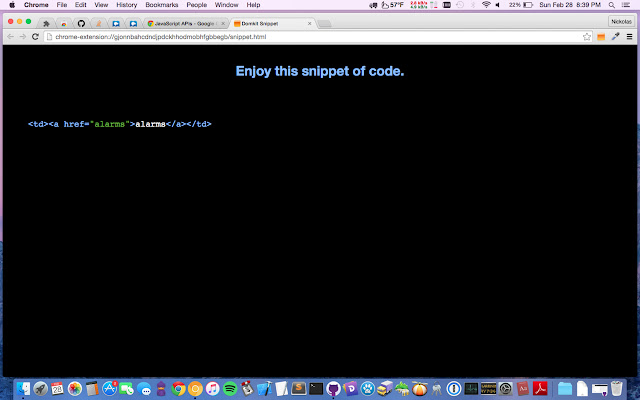The height and width of the screenshot is (400, 640).
Task: Open Photos from the Dock
Action: click(75, 388)
